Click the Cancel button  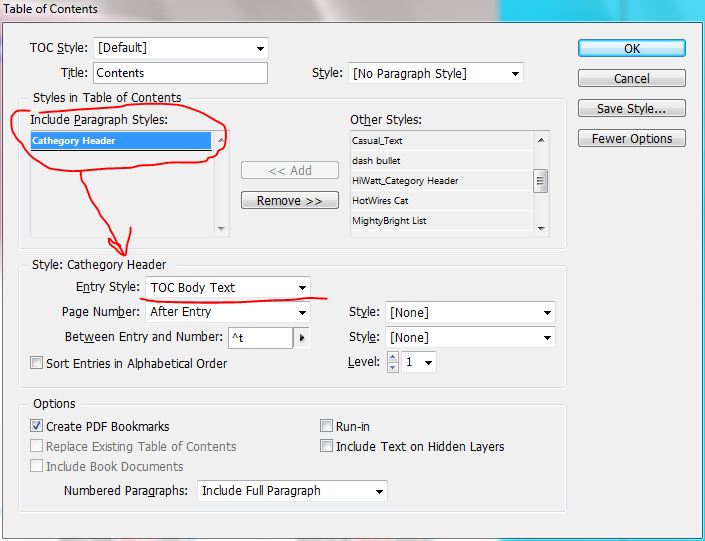(x=632, y=78)
